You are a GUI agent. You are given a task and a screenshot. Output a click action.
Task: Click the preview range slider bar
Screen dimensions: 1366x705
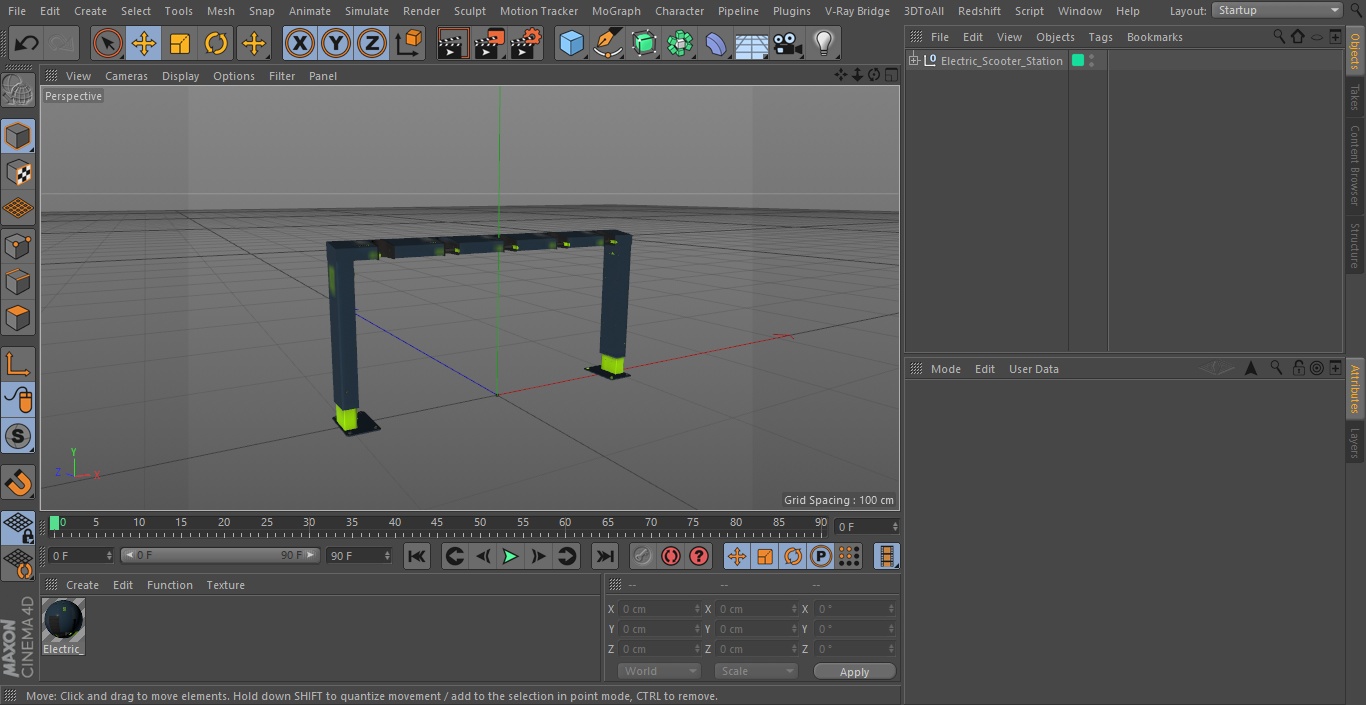(x=220, y=555)
